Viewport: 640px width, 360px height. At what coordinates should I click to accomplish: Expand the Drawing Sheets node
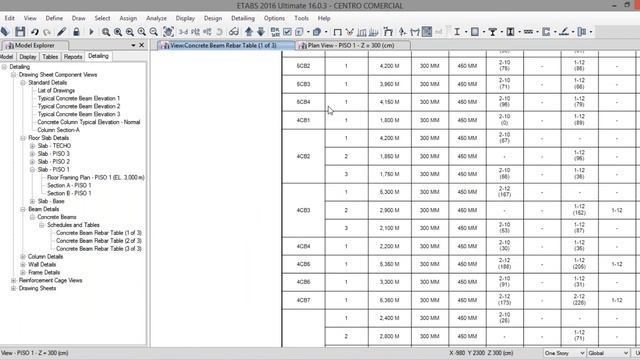point(13,288)
